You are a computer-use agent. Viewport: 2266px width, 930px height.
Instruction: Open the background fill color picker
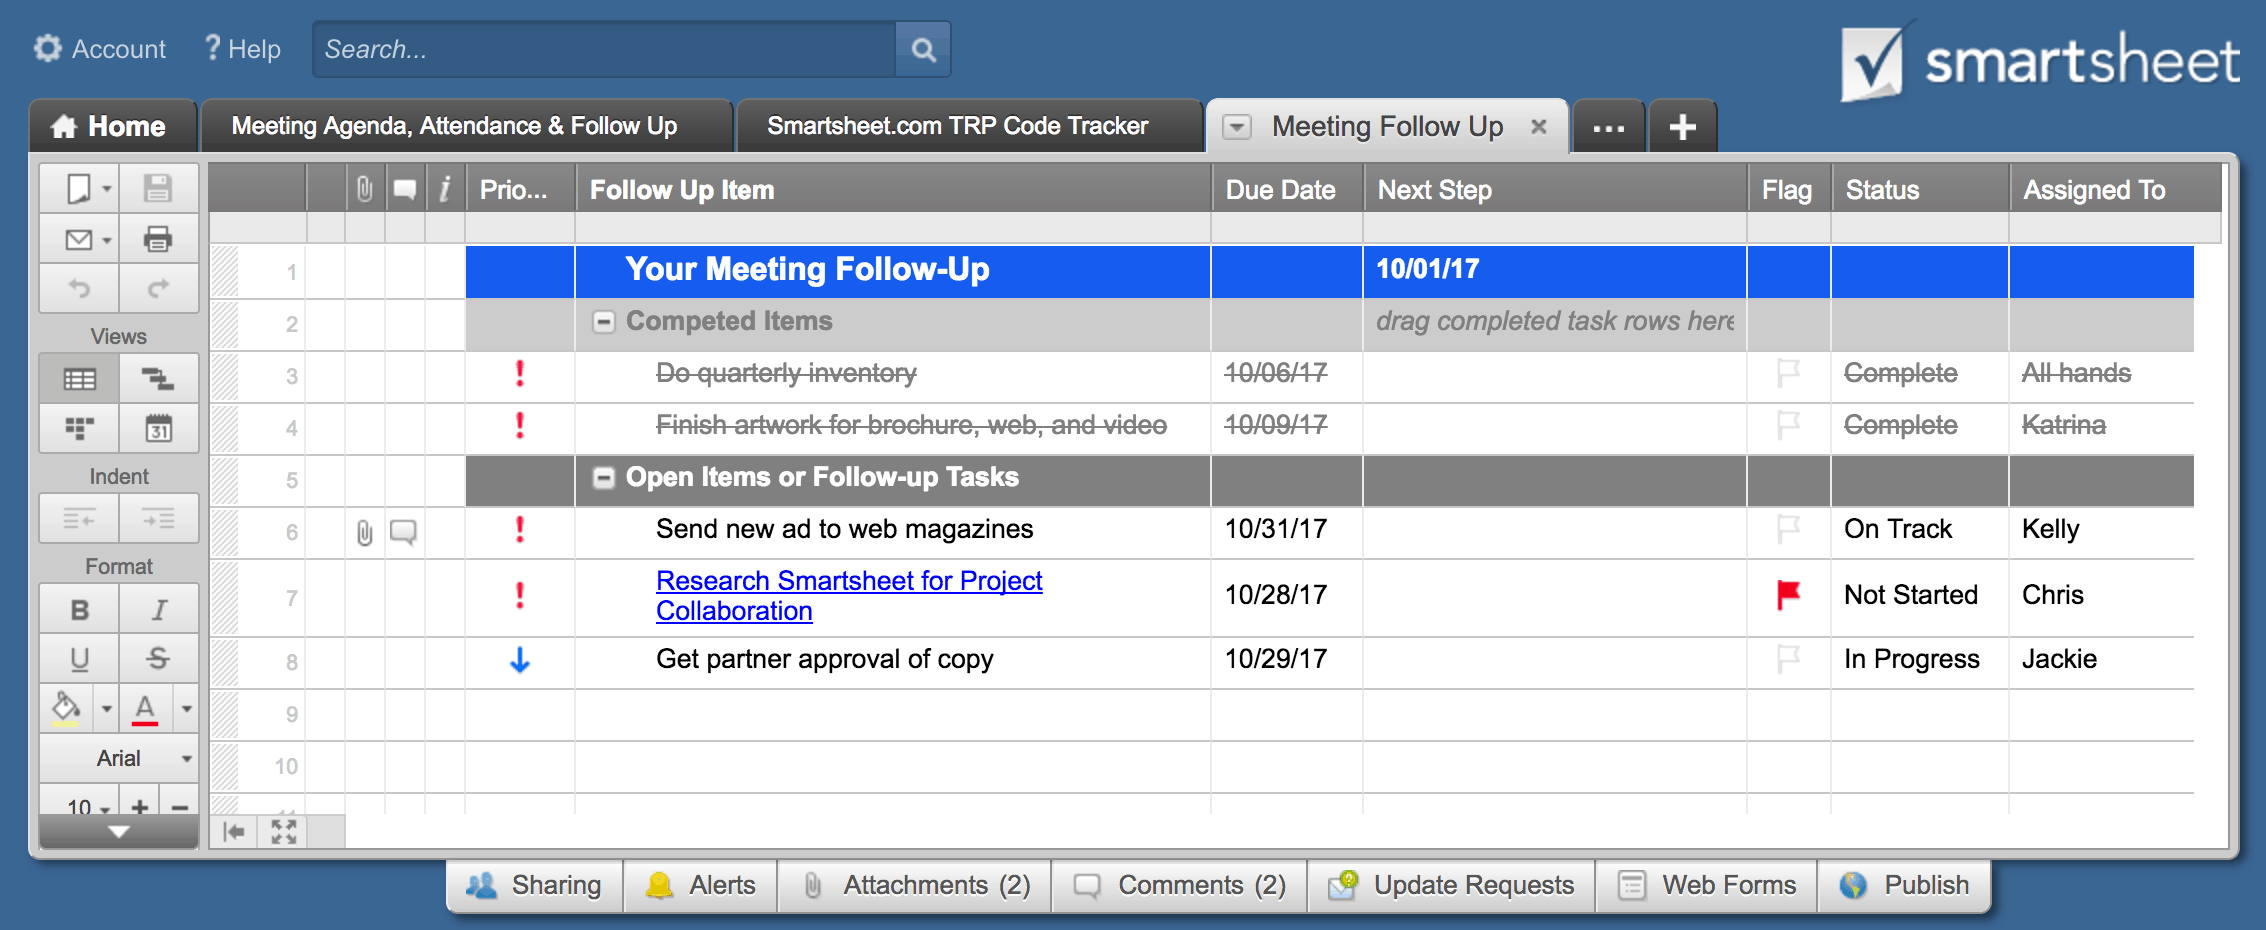pos(66,708)
